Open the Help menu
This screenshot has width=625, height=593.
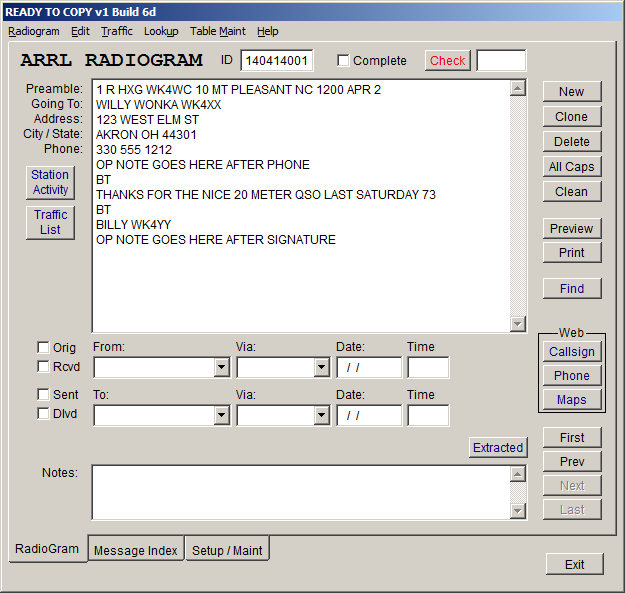[267, 31]
